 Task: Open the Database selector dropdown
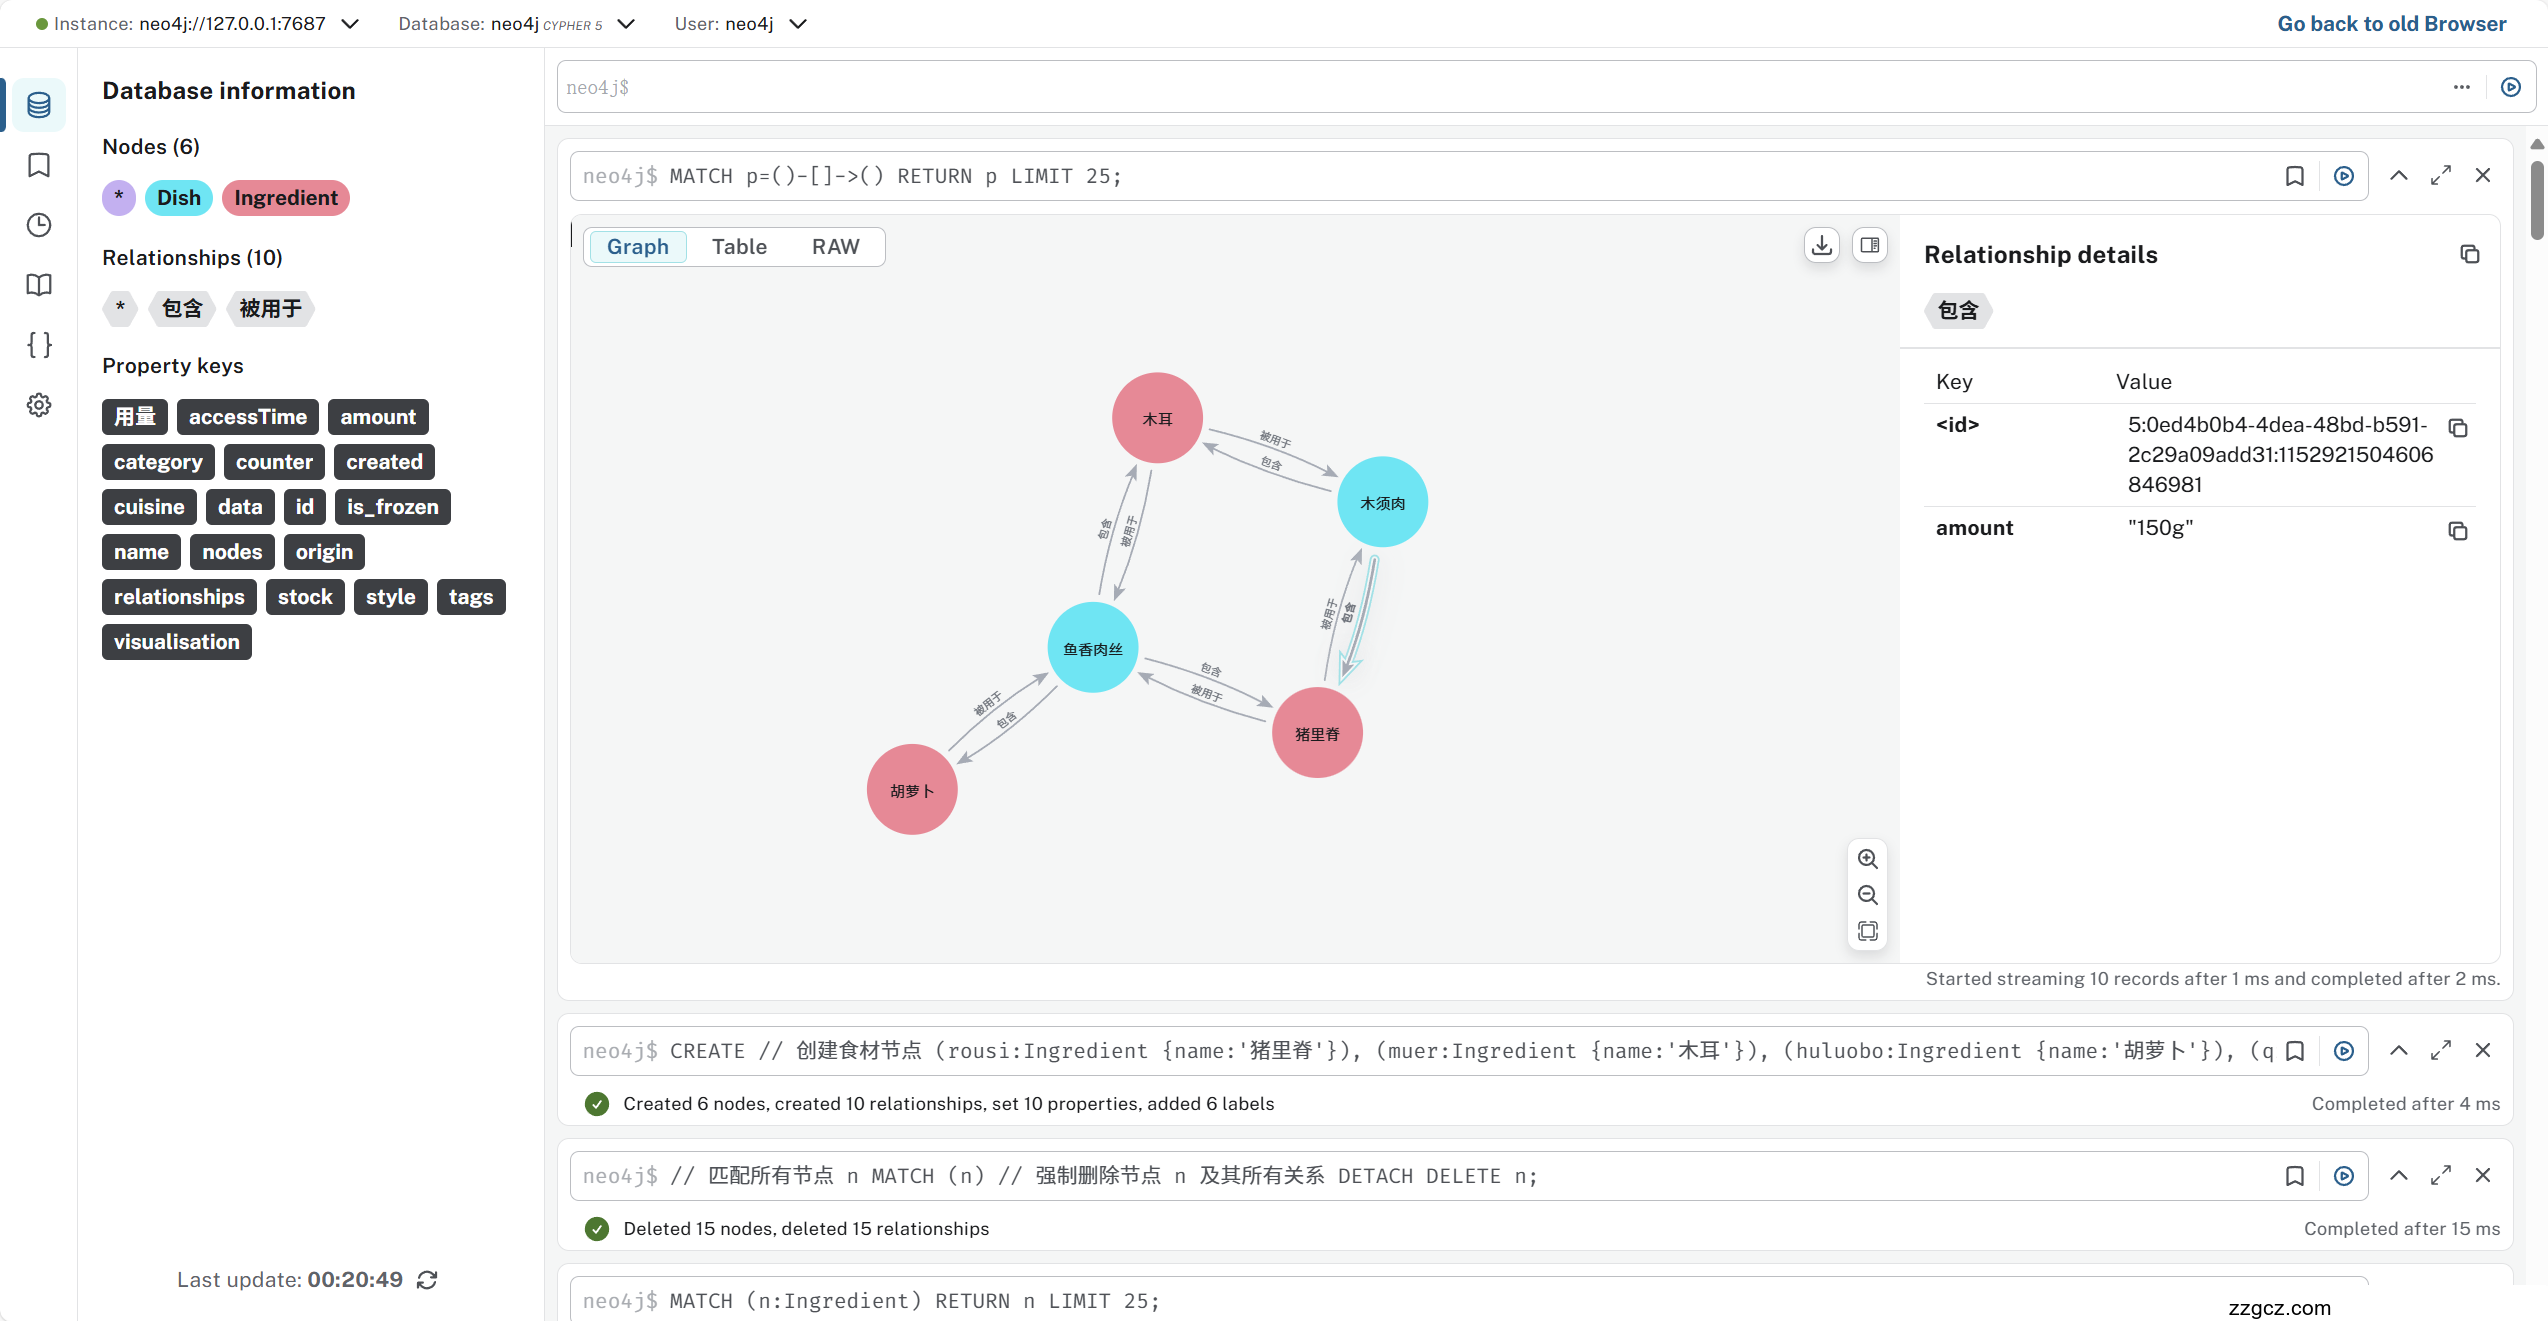tap(625, 23)
